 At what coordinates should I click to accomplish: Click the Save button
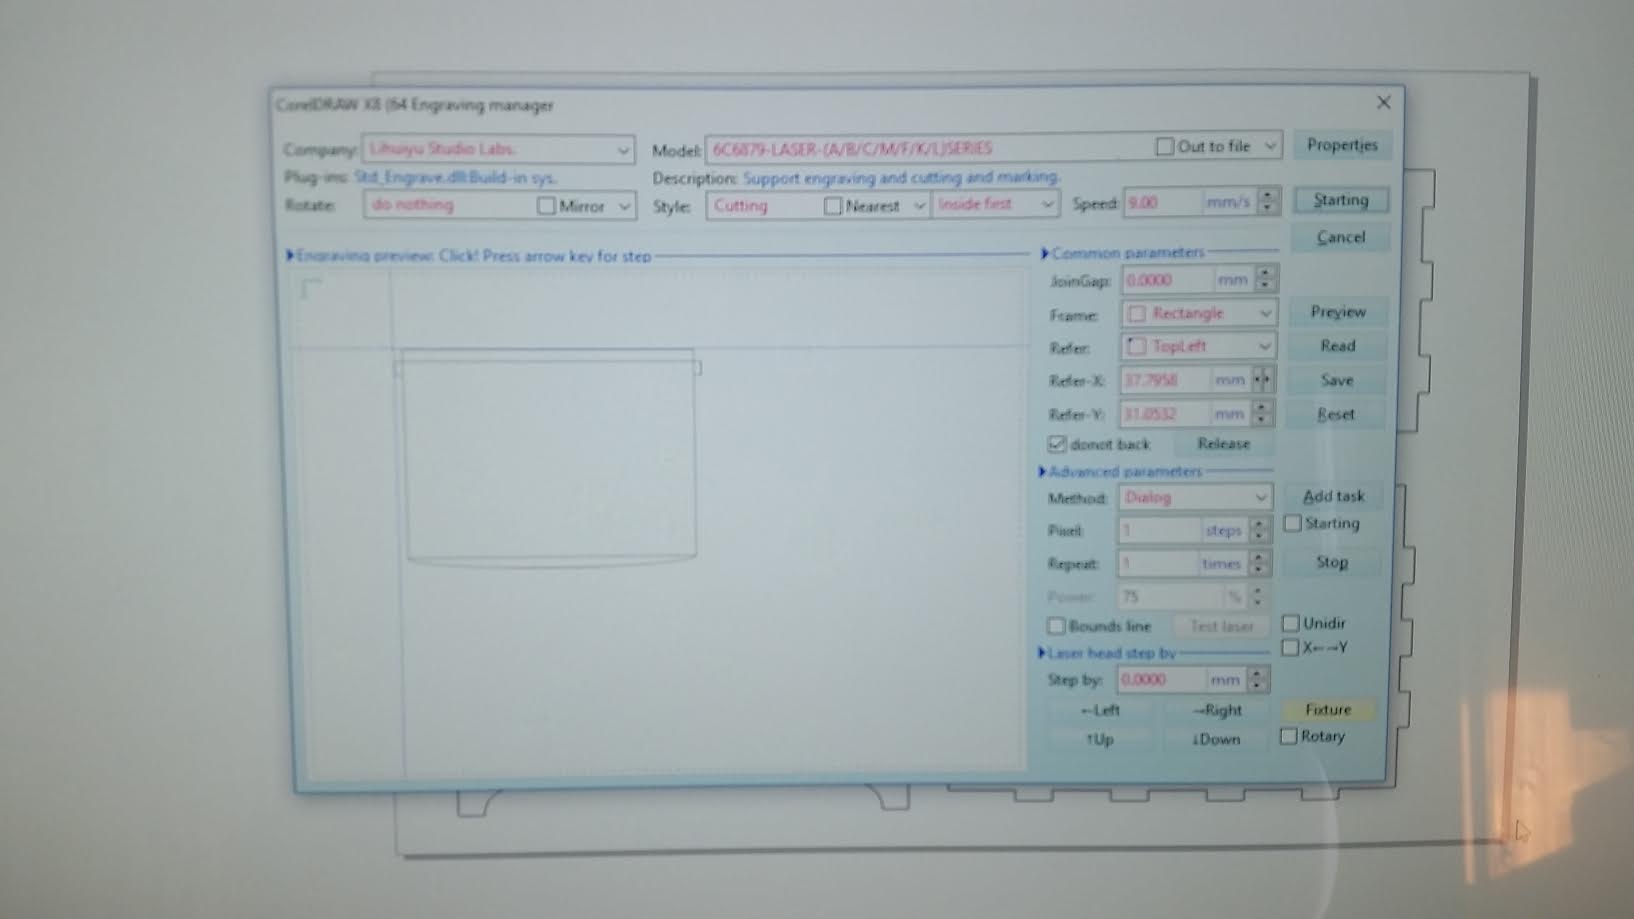click(1337, 381)
